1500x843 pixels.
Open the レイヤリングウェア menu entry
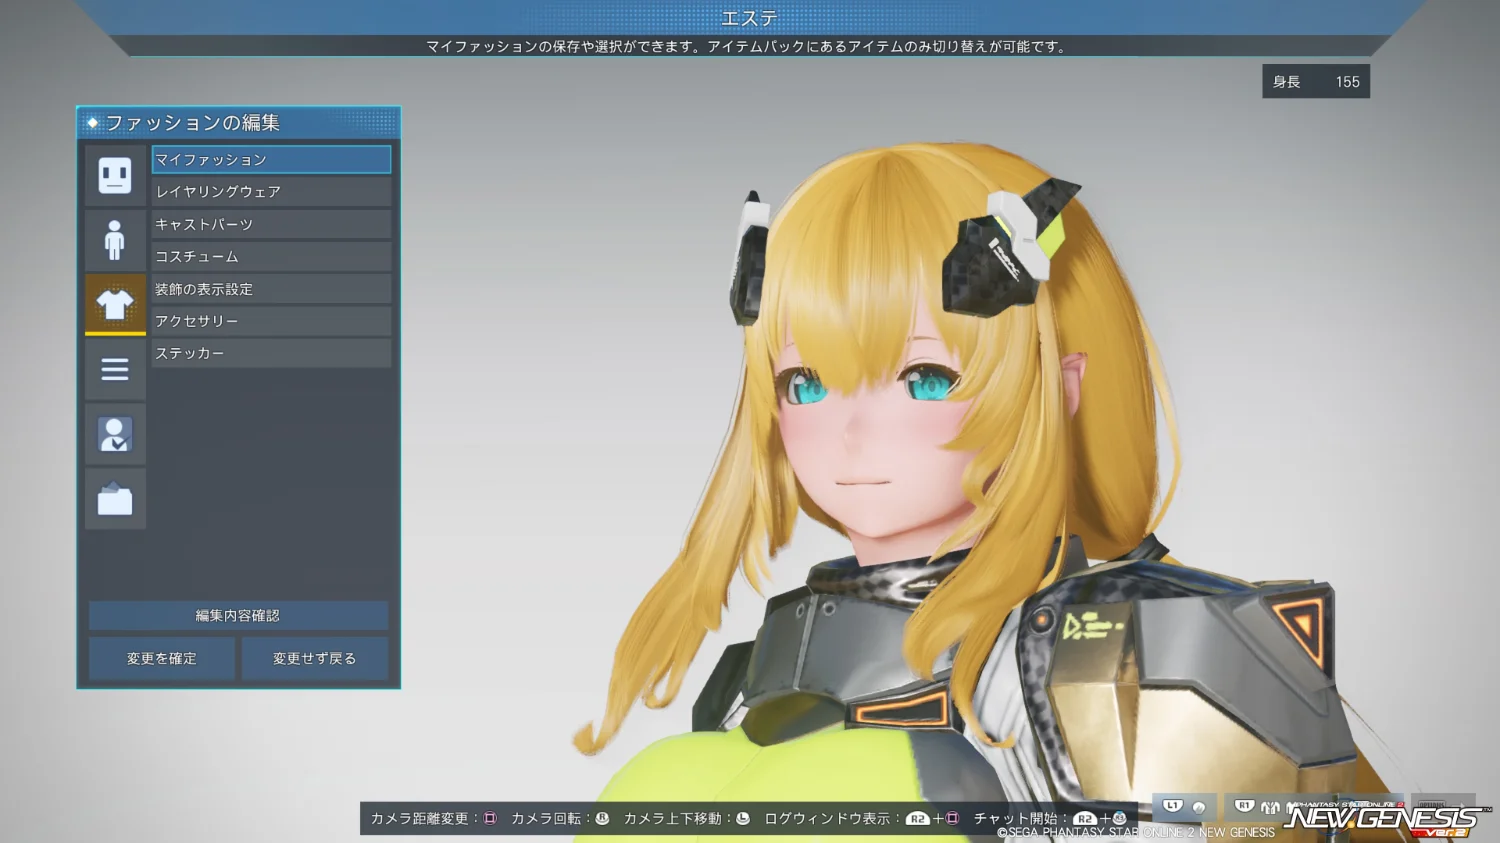[271, 192]
